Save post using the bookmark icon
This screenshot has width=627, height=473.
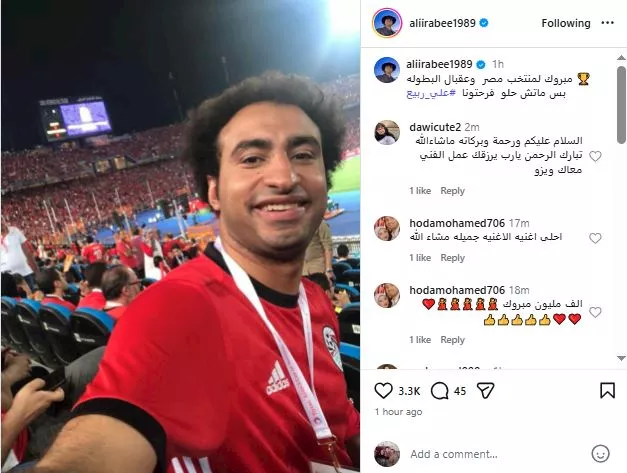click(x=607, y=391)
